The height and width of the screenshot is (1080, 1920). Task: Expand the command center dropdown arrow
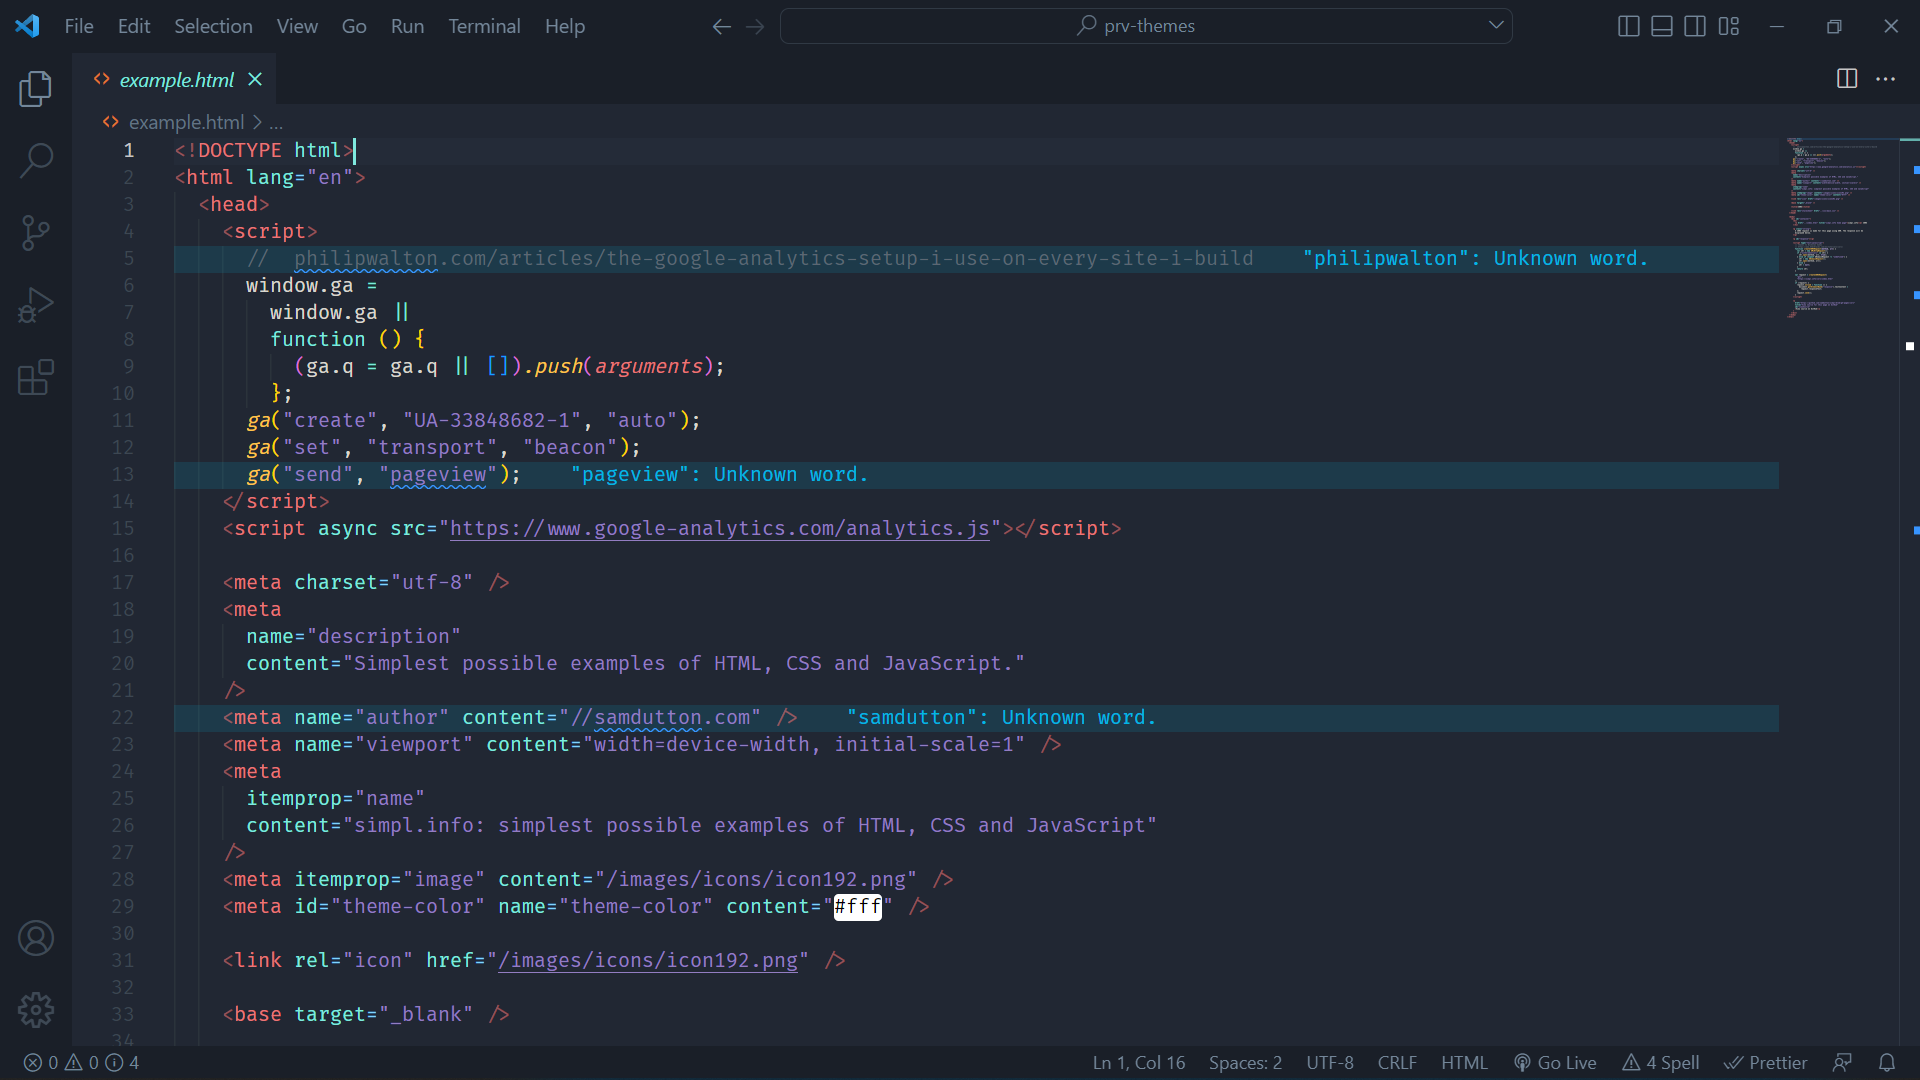click(x=1496, y=26)
